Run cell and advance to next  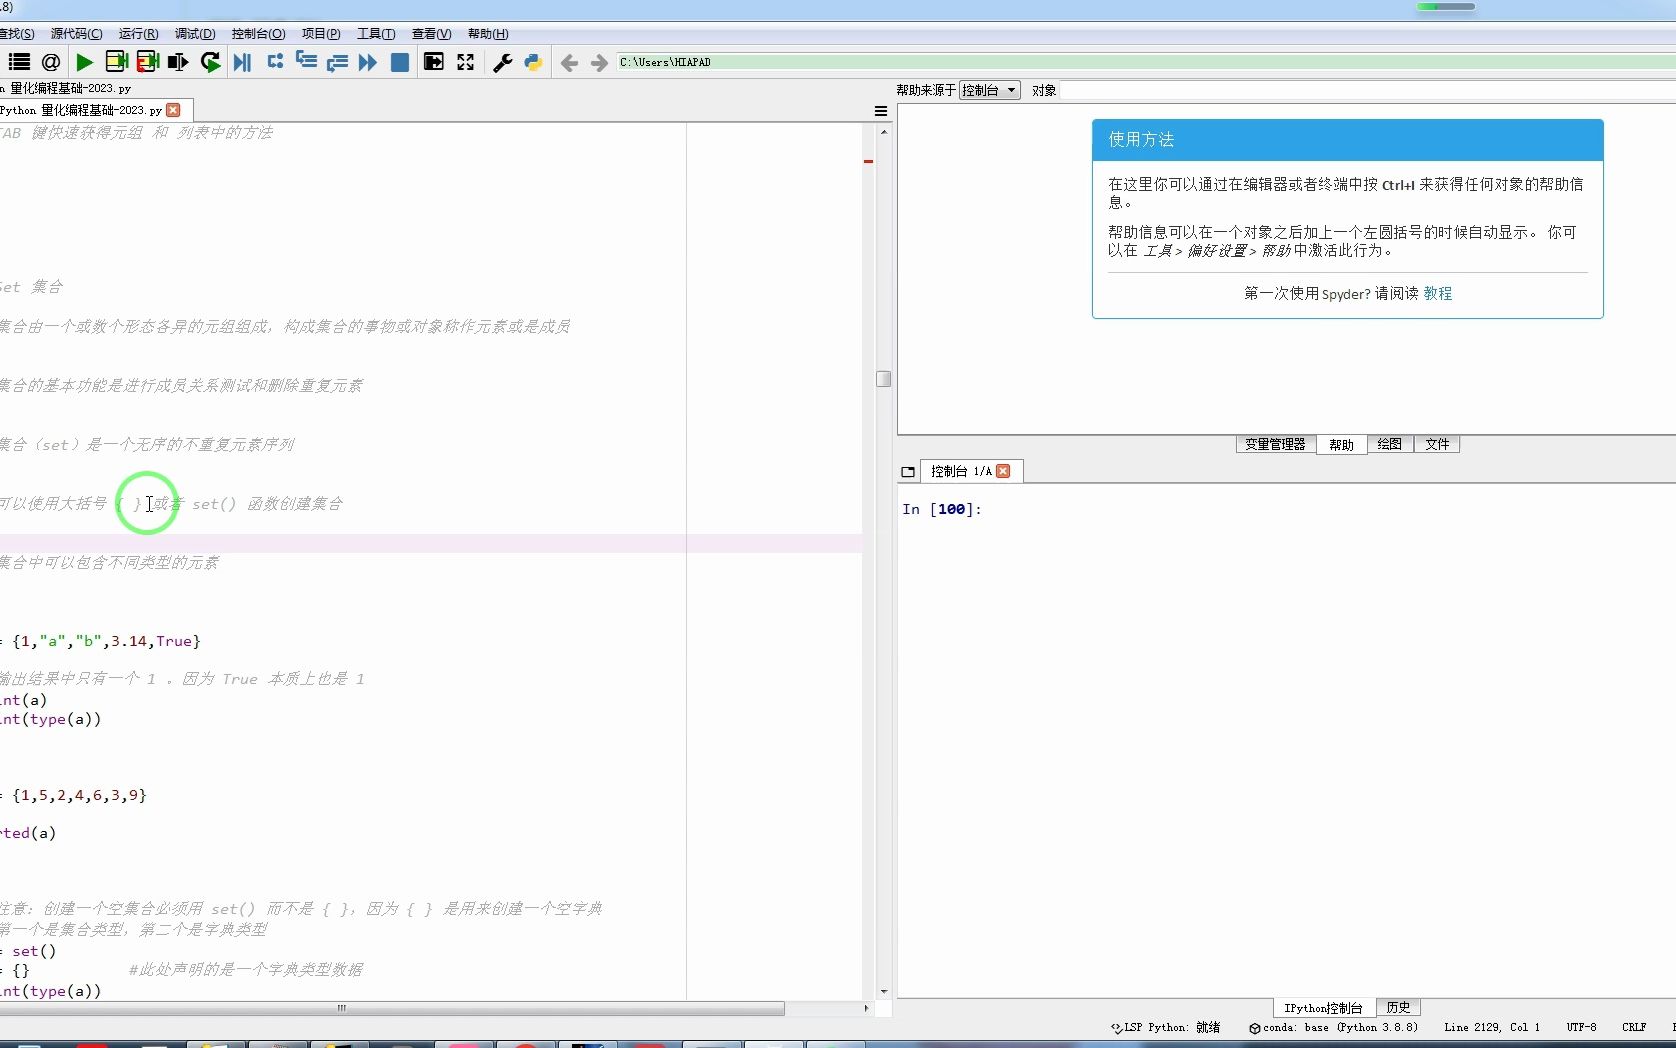pos(148,62)
